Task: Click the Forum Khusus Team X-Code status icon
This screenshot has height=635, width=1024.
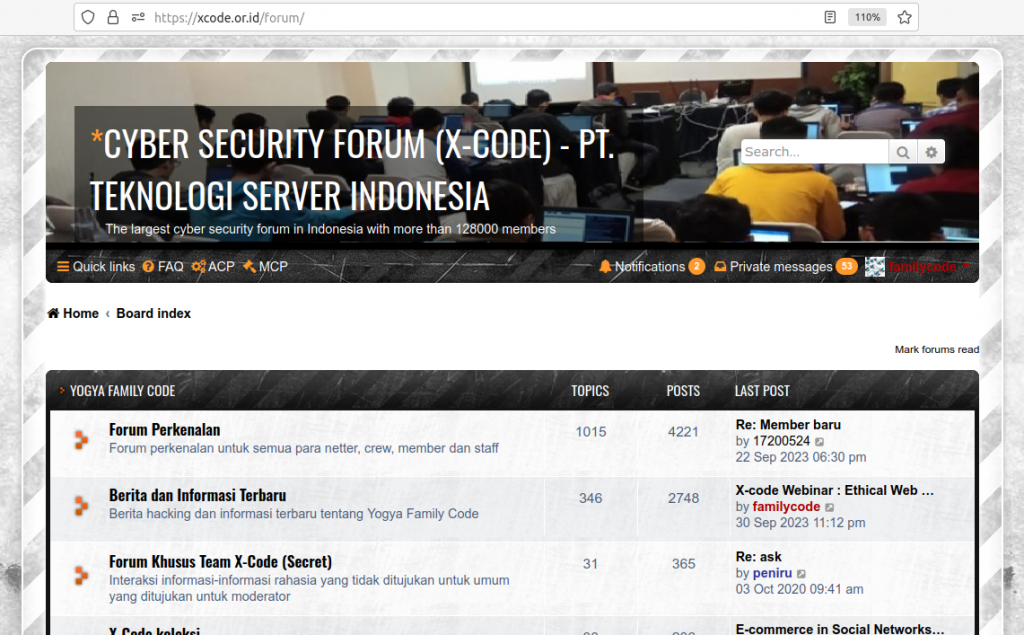Action: [81, 575]
